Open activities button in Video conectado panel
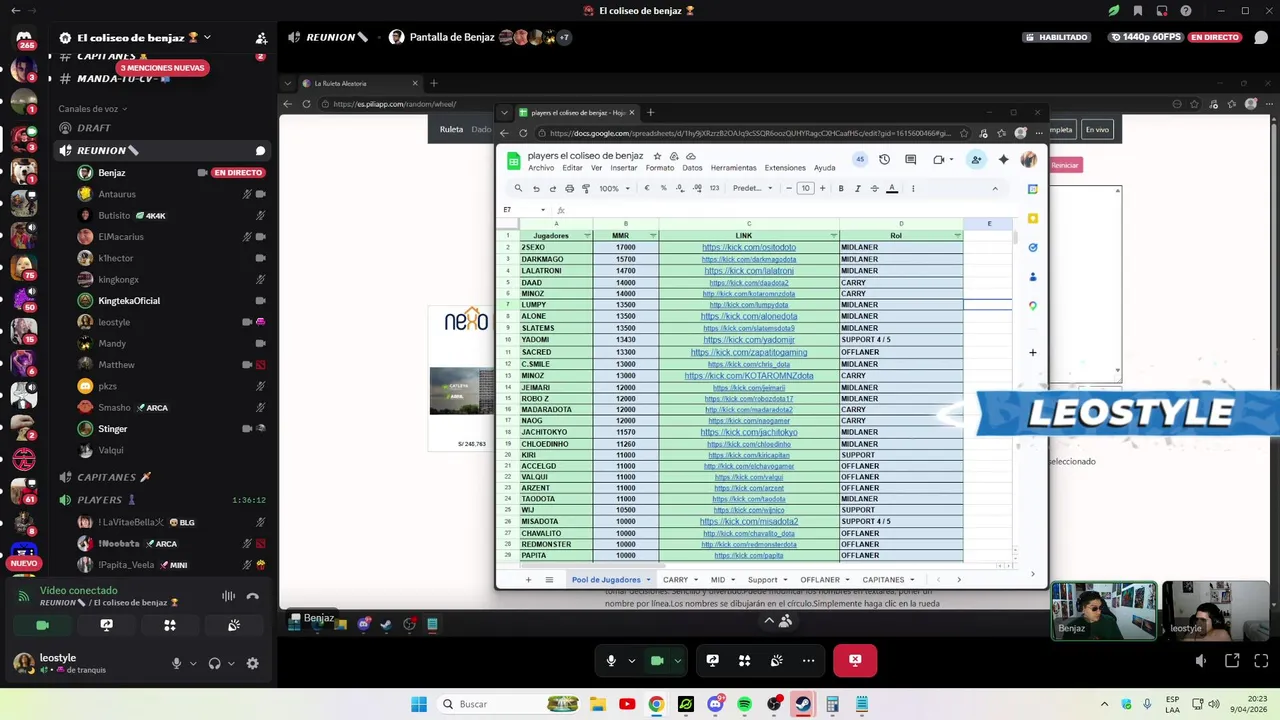 170,625
